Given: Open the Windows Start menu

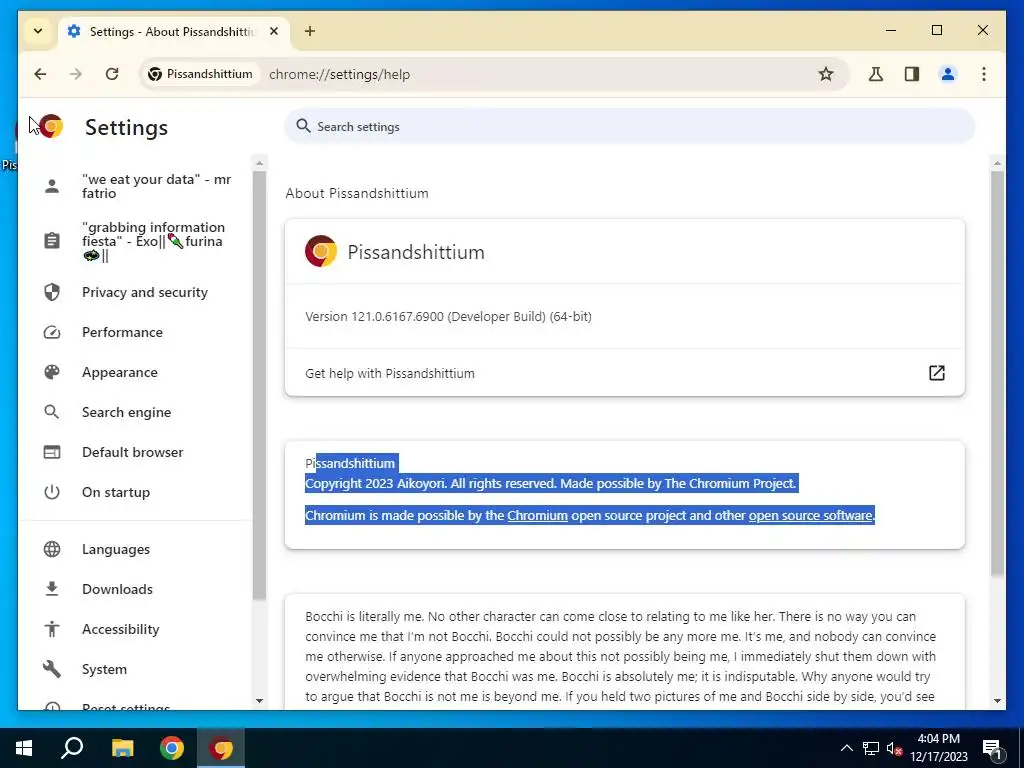Looking at the screenshot, I should [24, 748].
